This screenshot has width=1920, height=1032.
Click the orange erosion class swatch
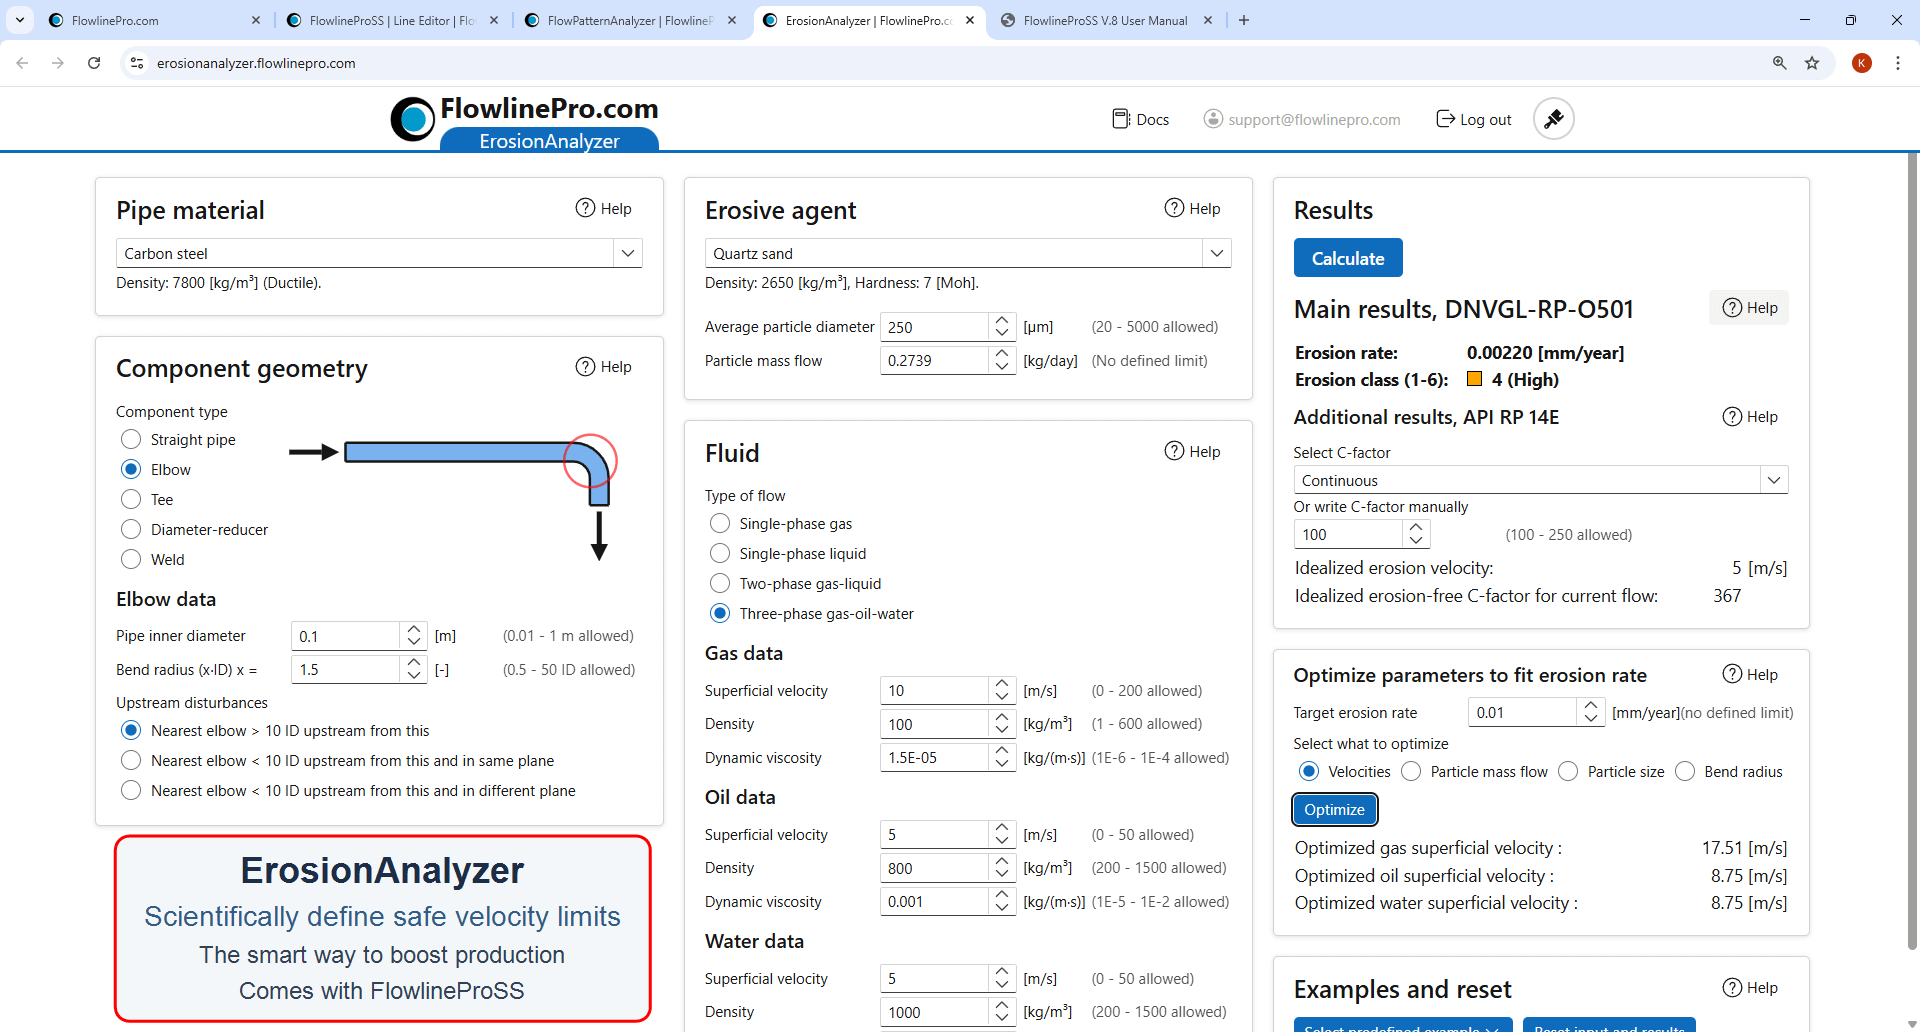(x=1475, y=379)
